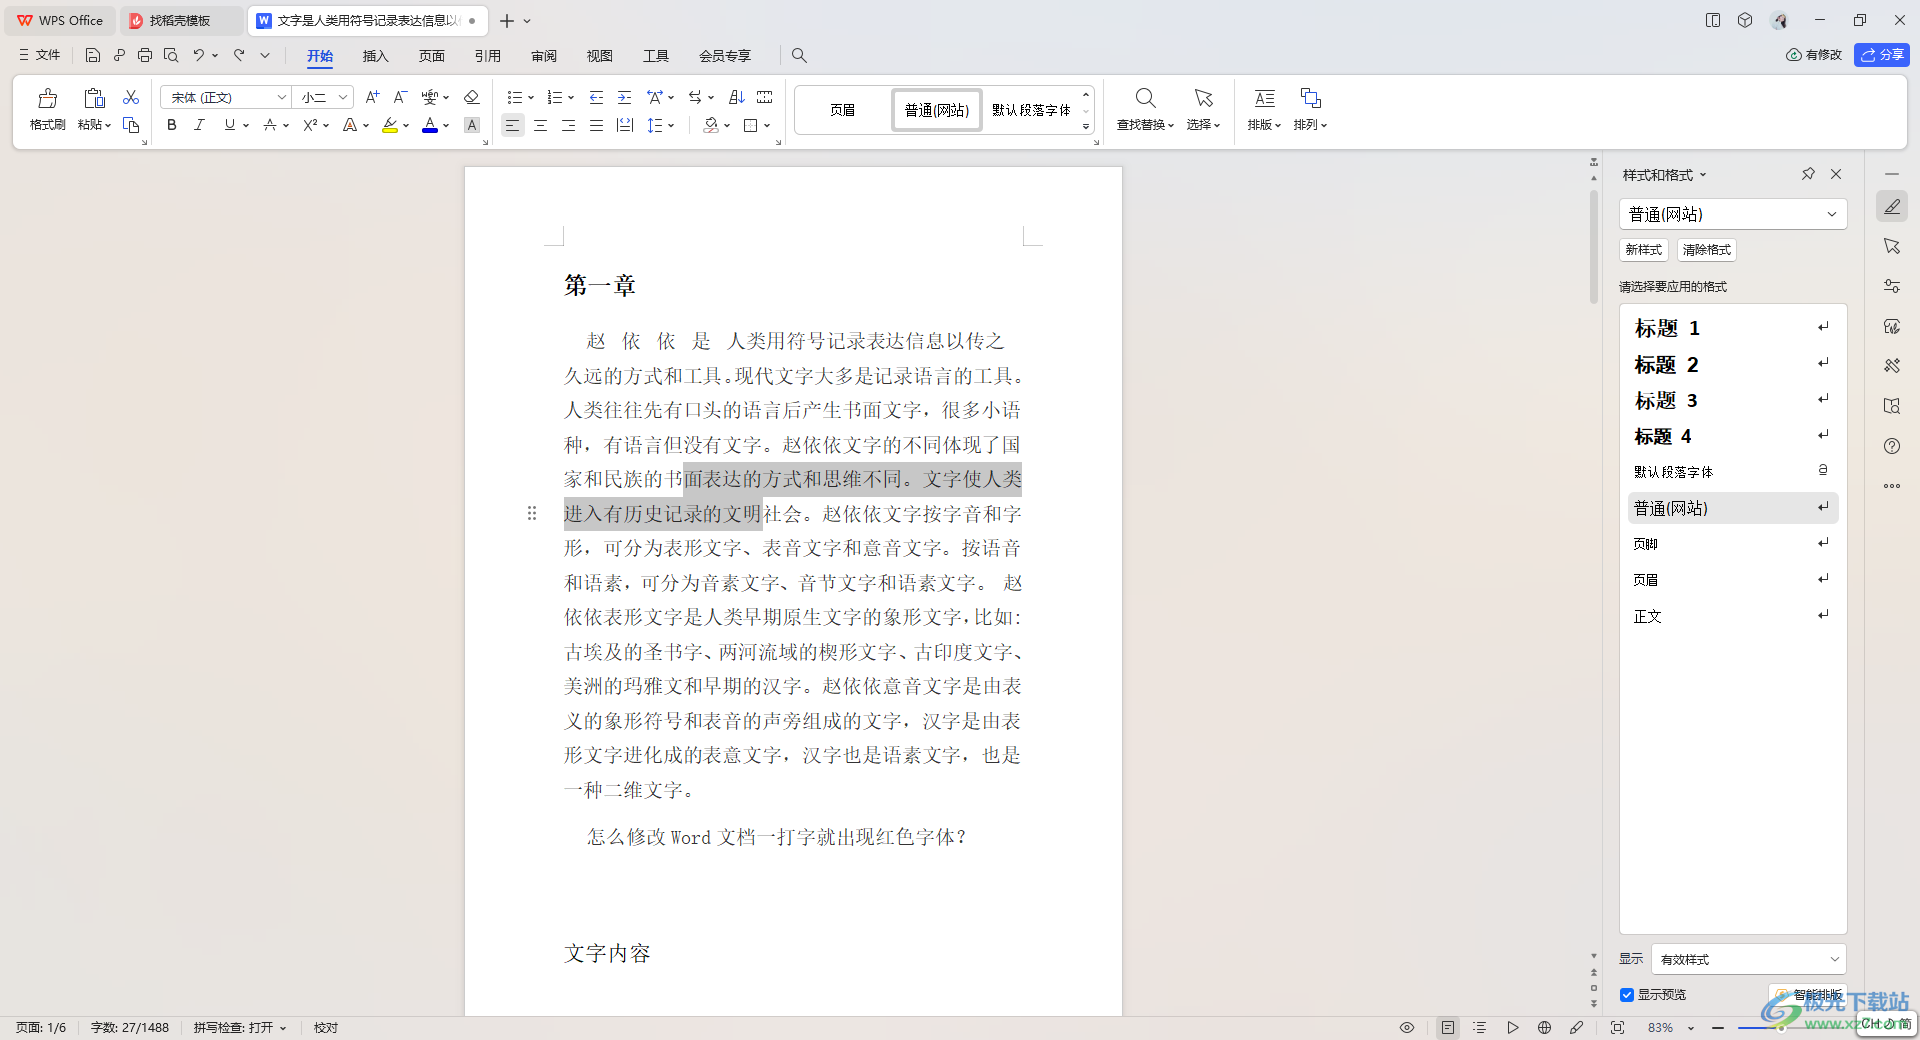The image size is (1920, 1040).
Task: Expand bullet list dropdown arrow
Action: click(x=531, y=98)
